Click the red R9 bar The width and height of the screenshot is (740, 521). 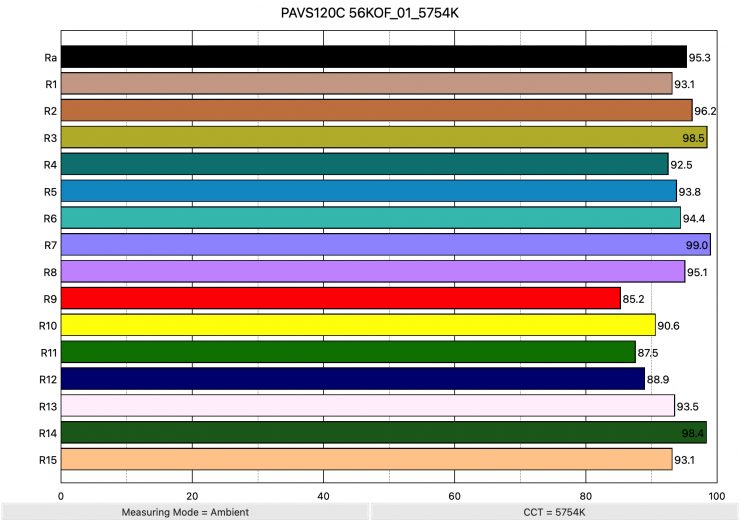click(341, 298)
